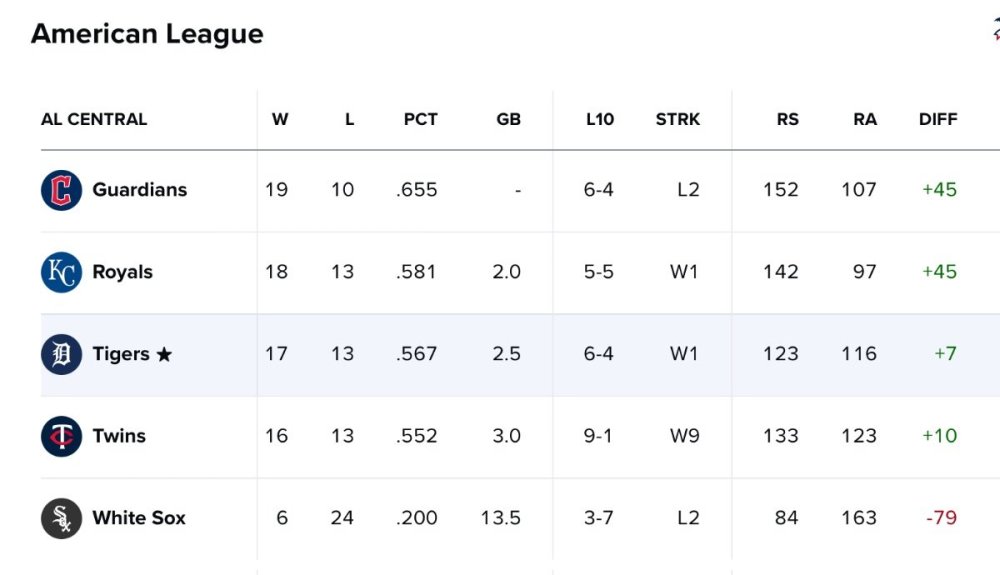
Task: Sort by L10 column header
Action: 600,119
